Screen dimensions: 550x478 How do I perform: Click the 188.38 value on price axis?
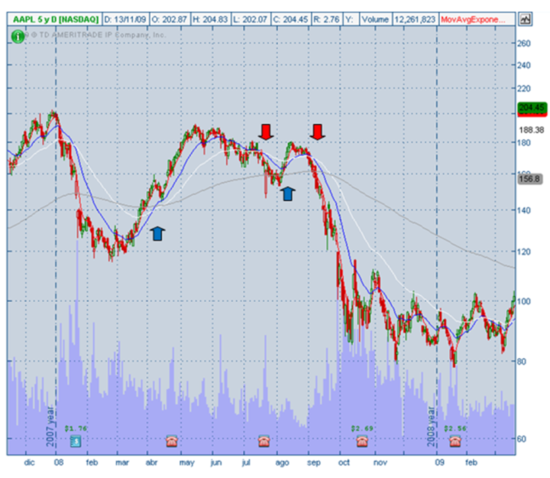532,130
